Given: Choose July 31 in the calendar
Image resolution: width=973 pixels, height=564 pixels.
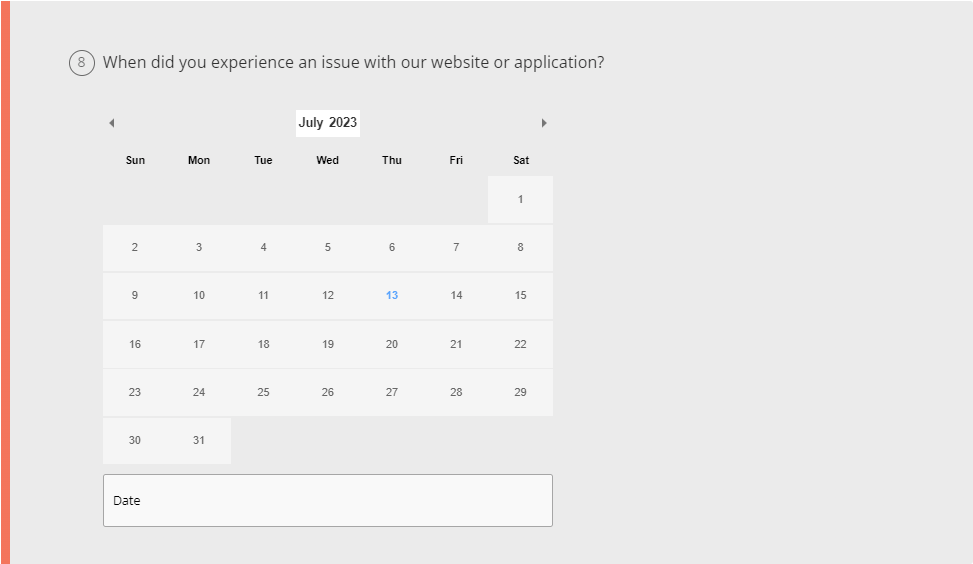Looking at the screenshot, I should pyautogui.click(x=199, y=441).
